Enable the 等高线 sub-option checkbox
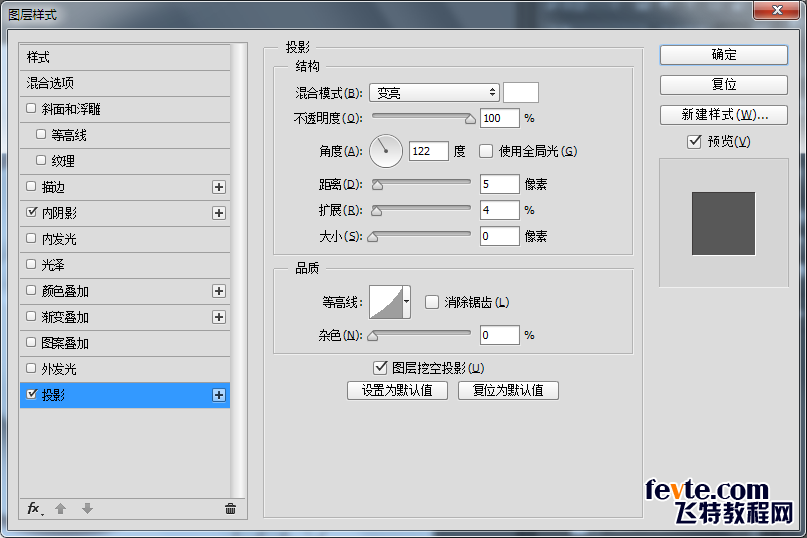 pyautogui.click(x=41, y=134)
